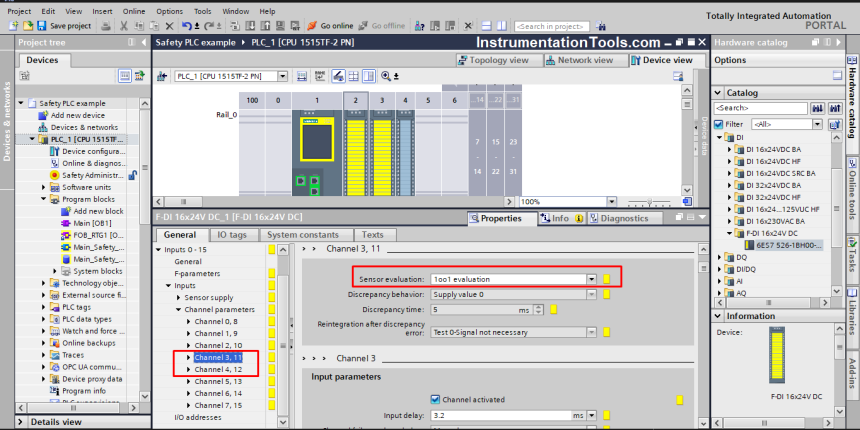860x430 pixels.
Task: Switch to Texts tab
Action: [372, 235]
